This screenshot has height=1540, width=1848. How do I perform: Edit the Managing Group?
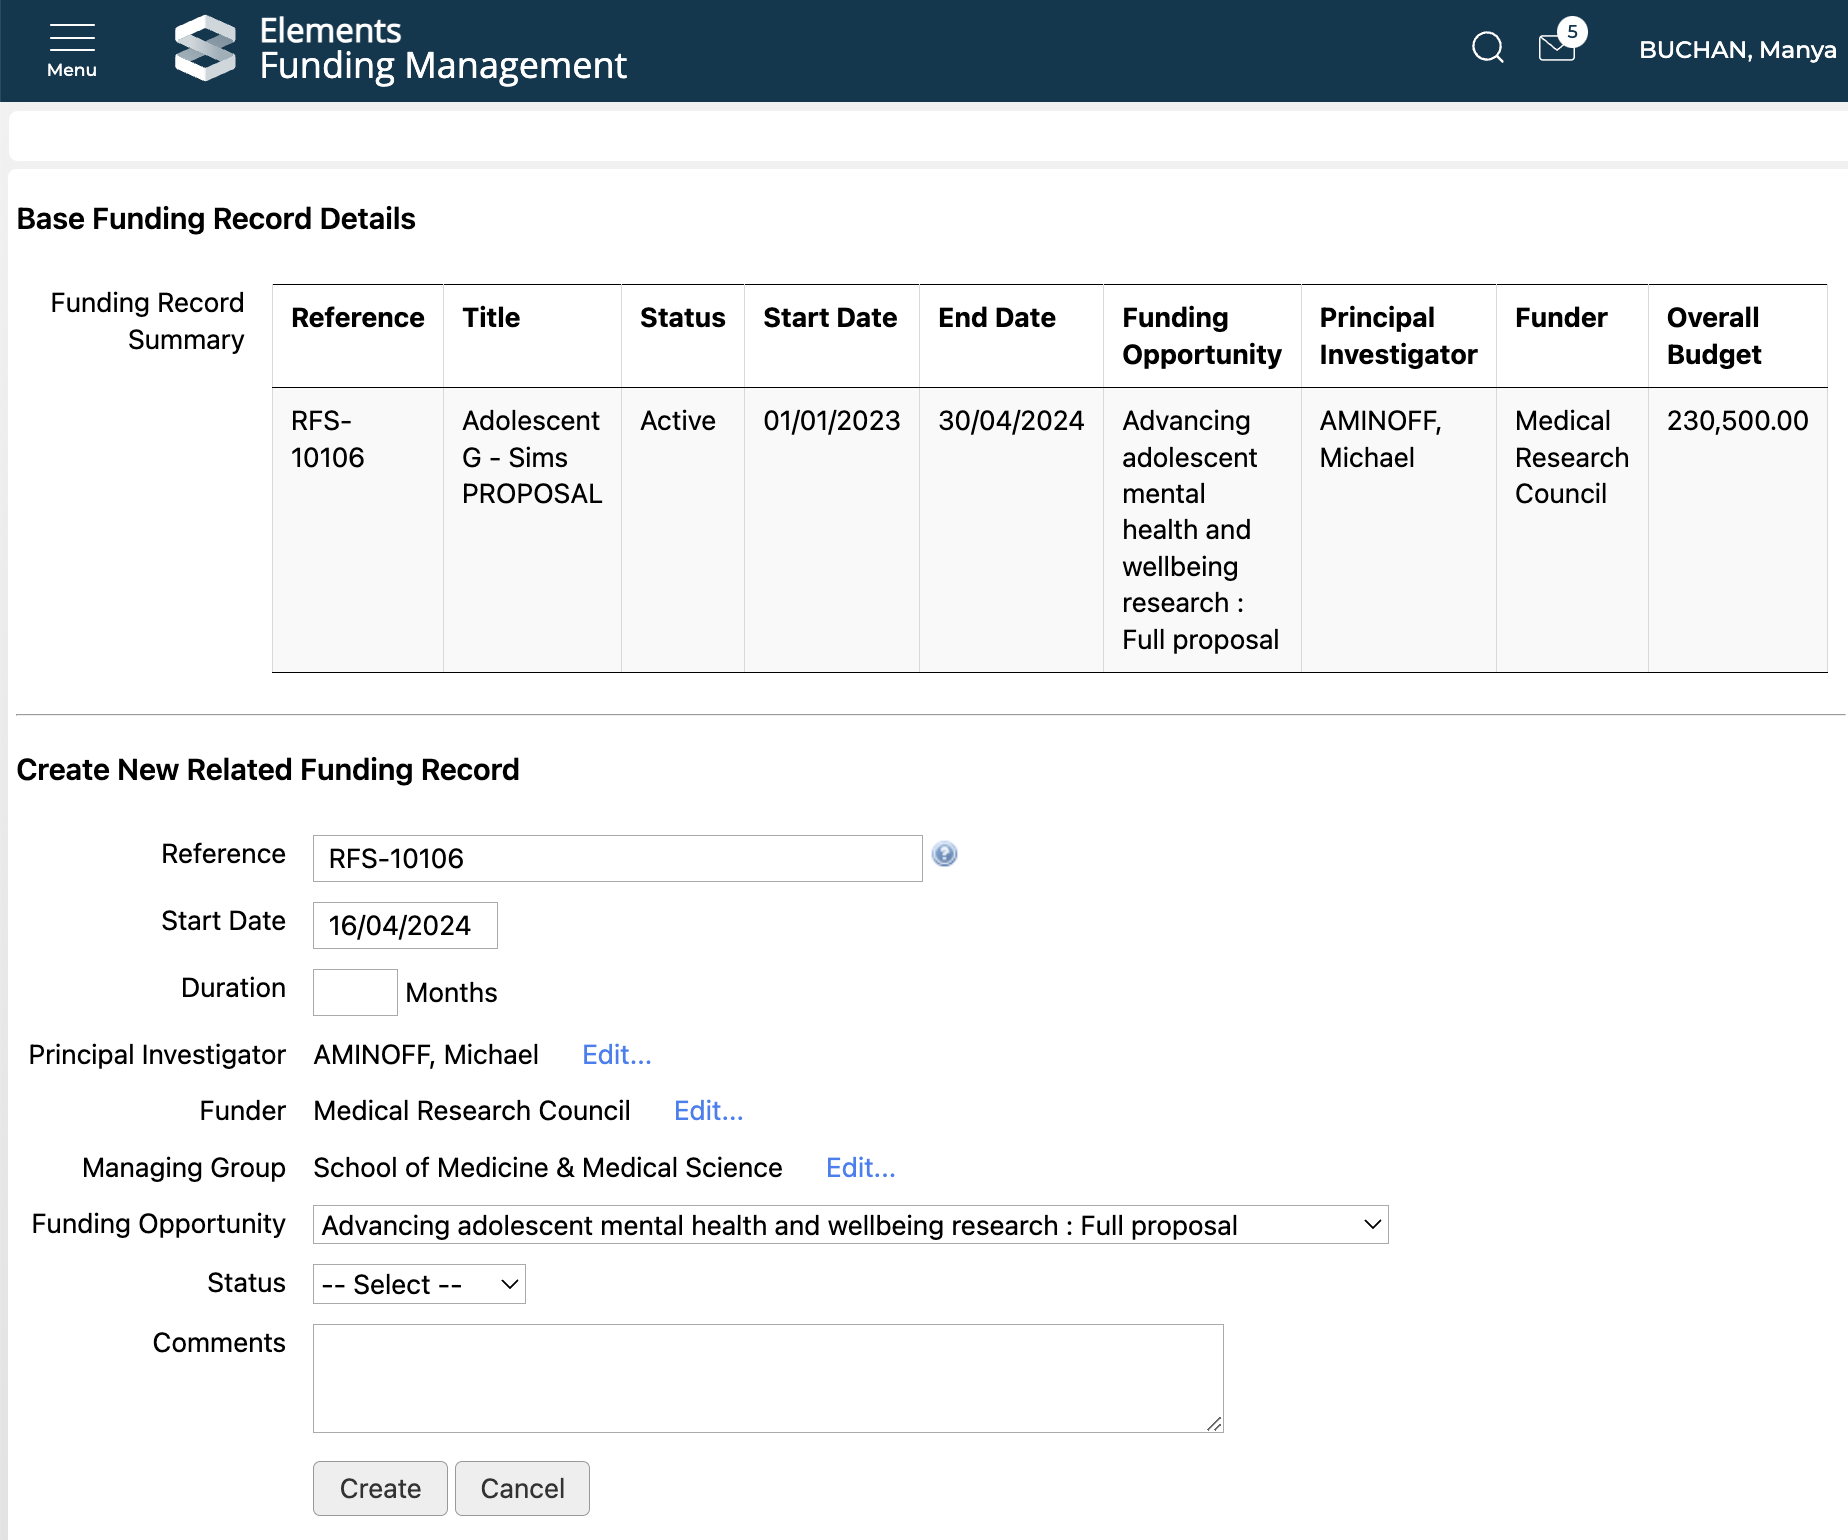(x=860, y=1168)
